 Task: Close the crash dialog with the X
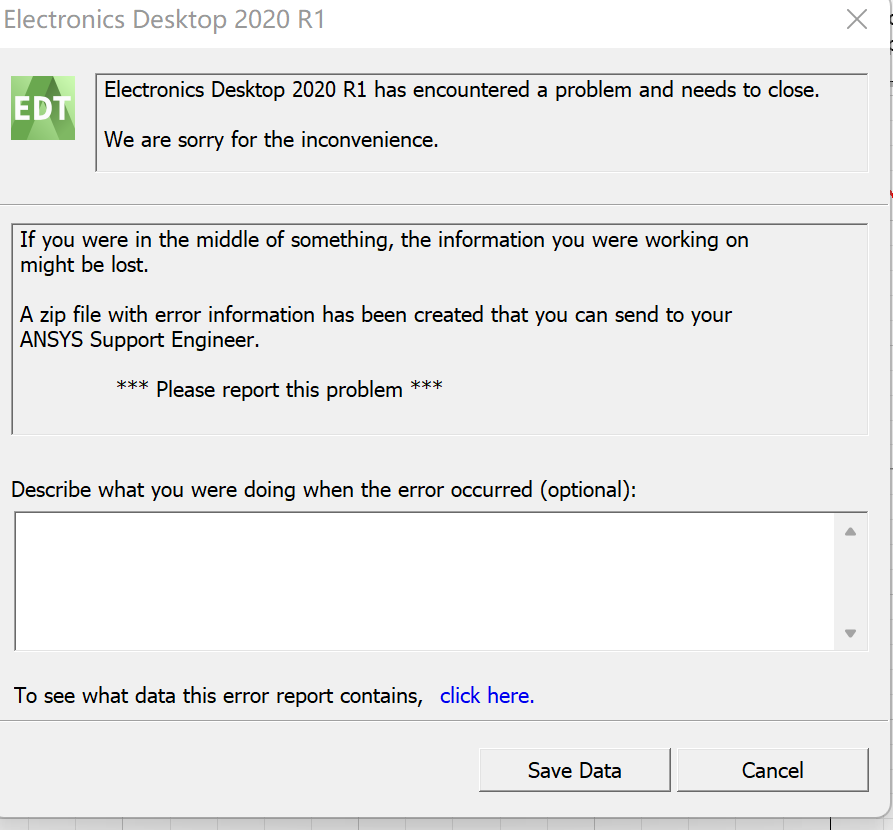[x=857, y=19]
